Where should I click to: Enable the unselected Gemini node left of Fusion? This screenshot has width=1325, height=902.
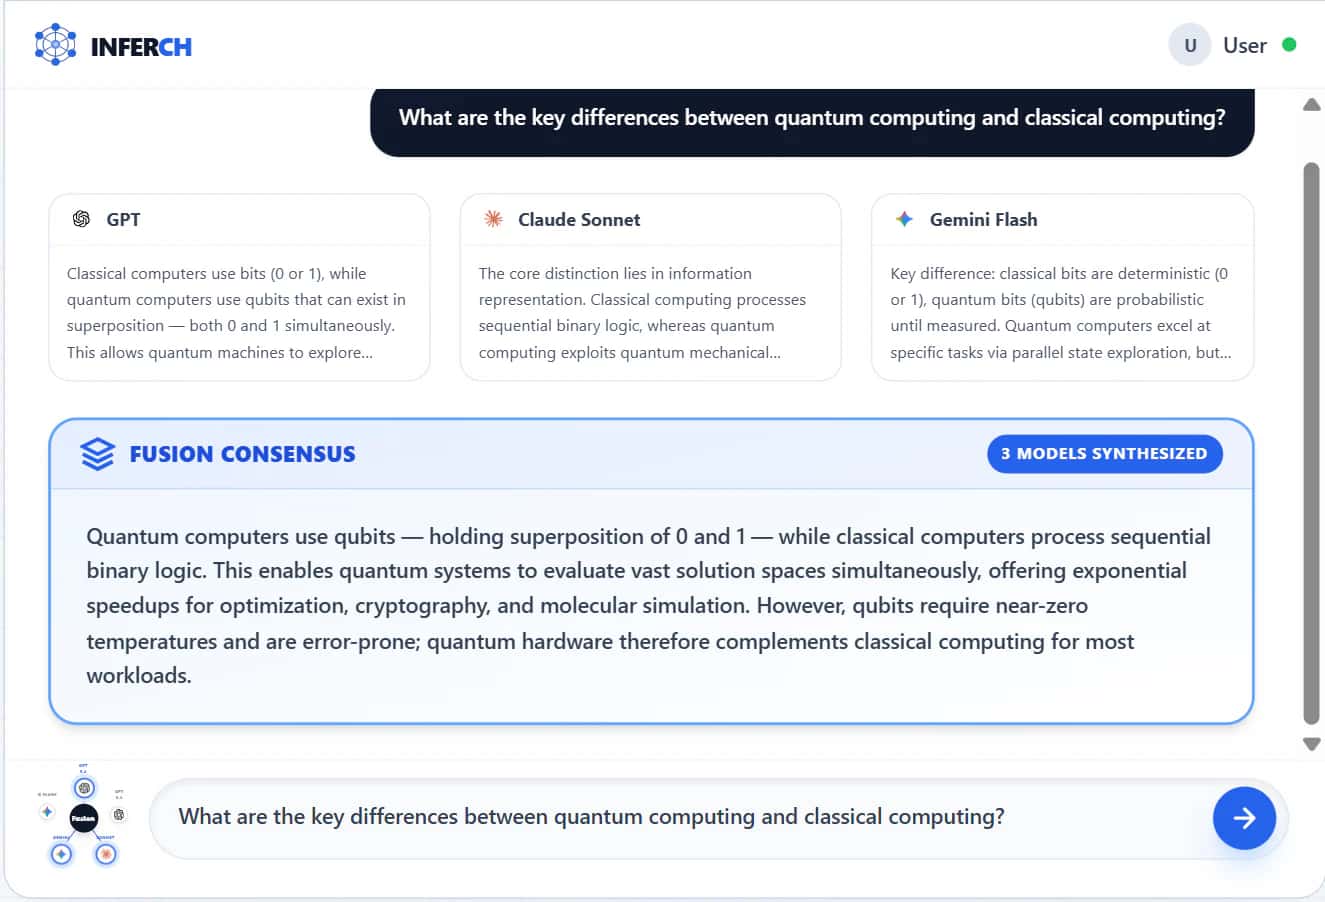pyautogui.click(x=47, y=811)
